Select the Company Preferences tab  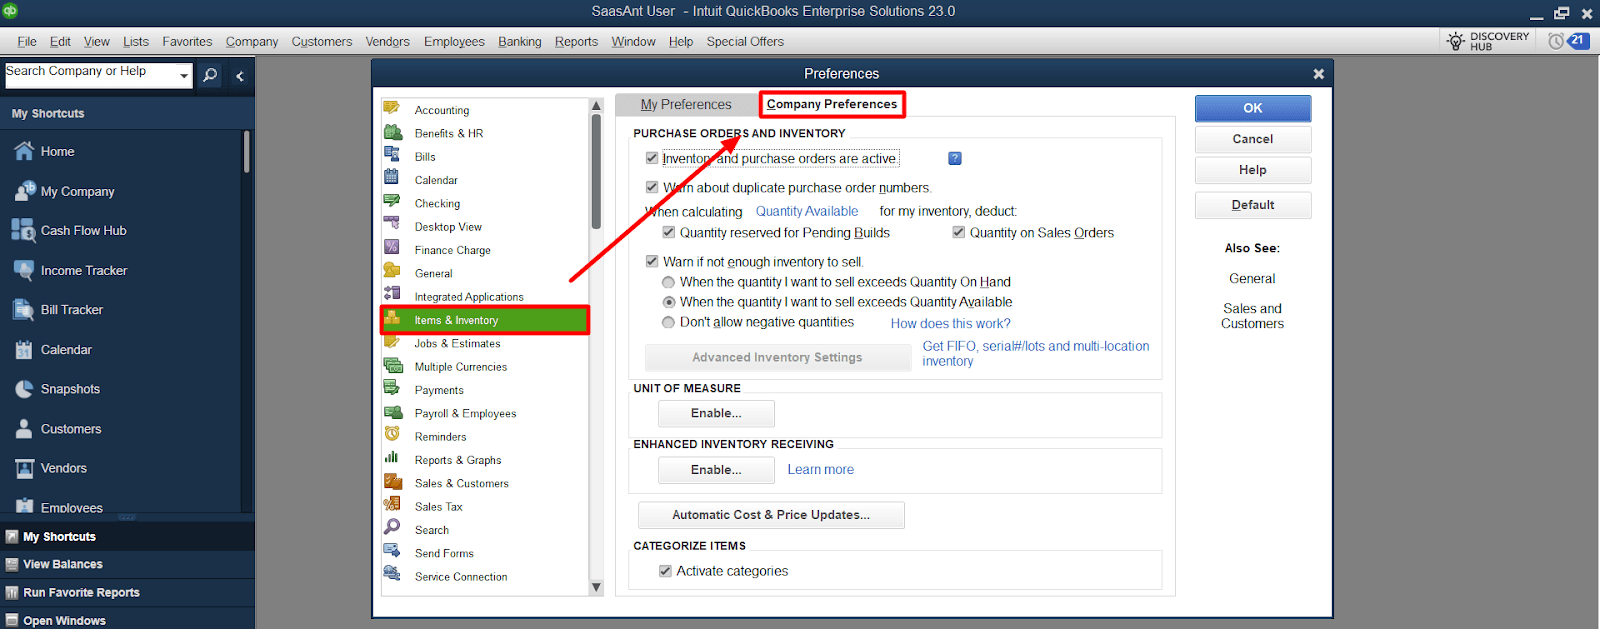point(832,104)
